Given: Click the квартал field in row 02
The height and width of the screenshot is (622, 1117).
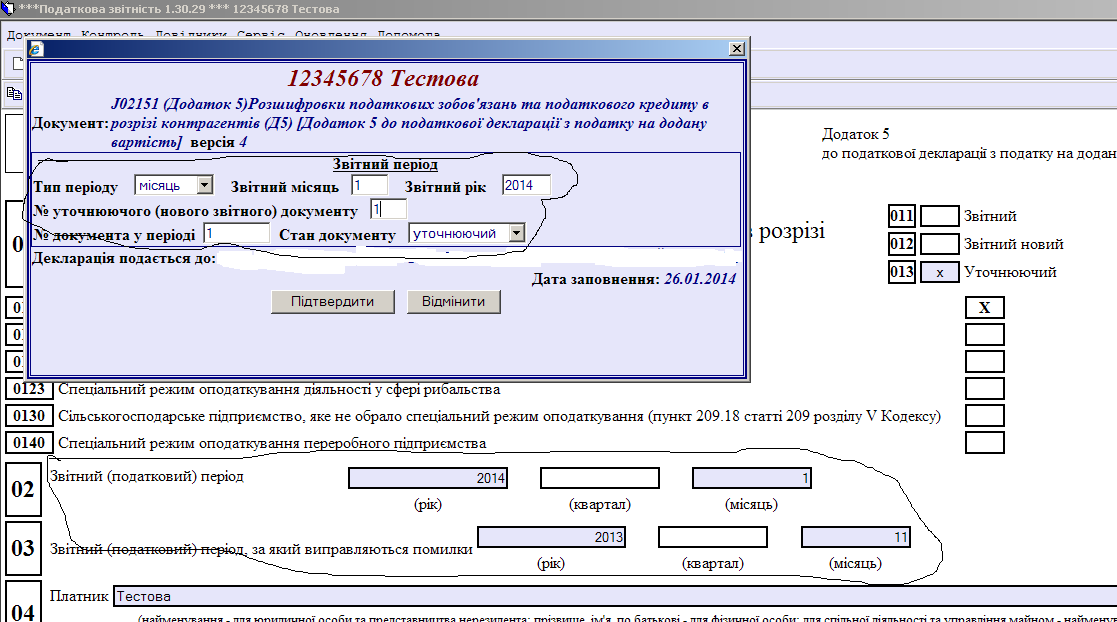Looking at the screenshot, I should (599, 478).
